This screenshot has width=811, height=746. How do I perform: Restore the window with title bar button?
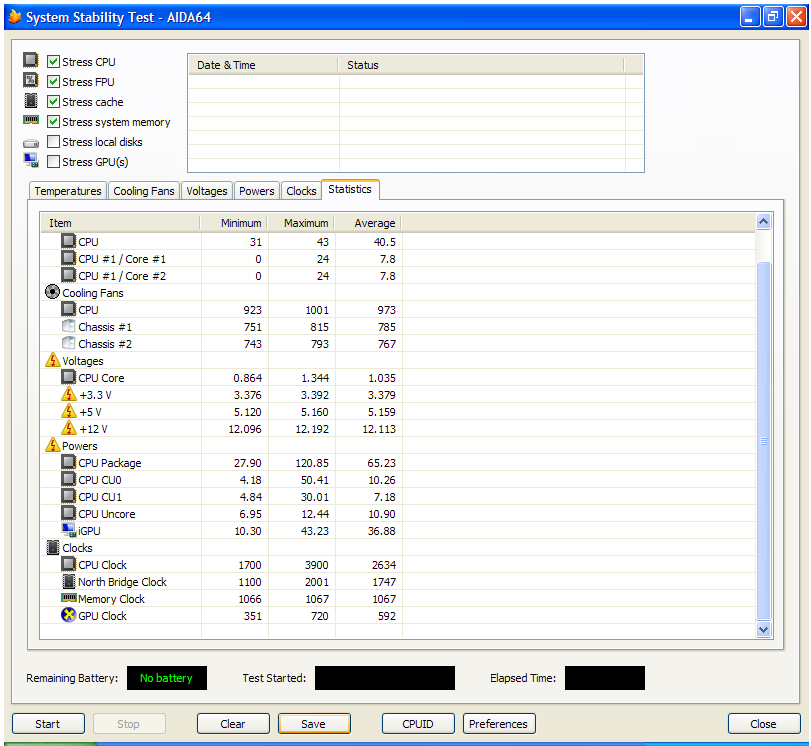coord(773,17)
